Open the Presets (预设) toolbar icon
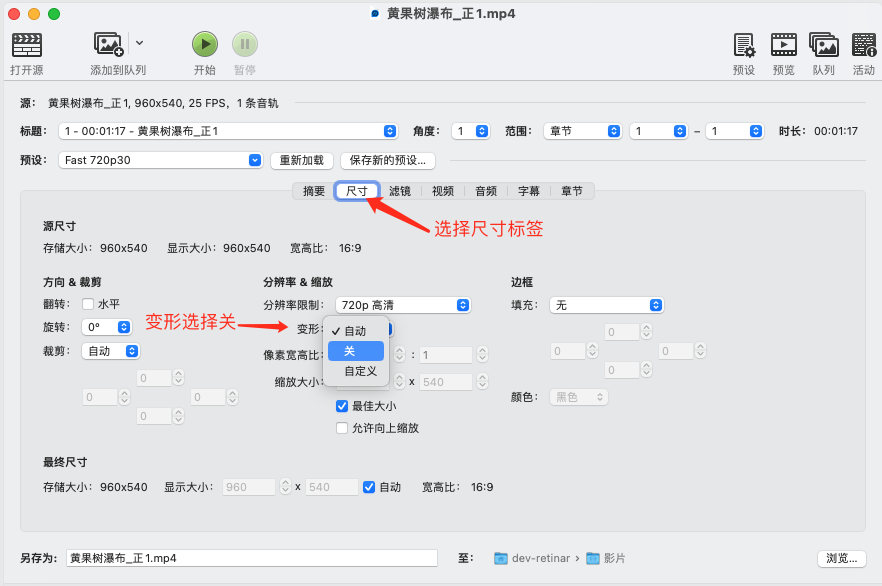Viewport: 882px width, 586px height. coord(744,45)
